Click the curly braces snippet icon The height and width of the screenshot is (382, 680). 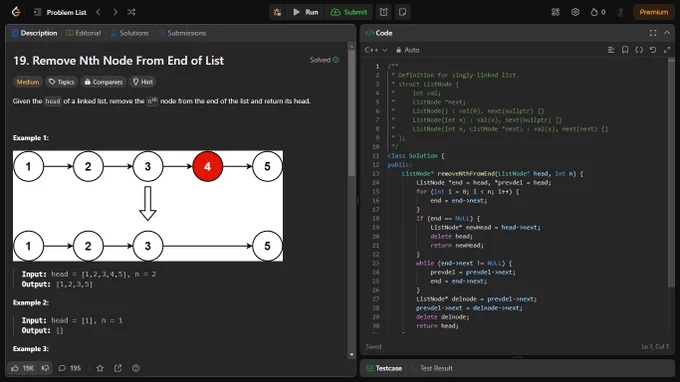click(639, 50)
